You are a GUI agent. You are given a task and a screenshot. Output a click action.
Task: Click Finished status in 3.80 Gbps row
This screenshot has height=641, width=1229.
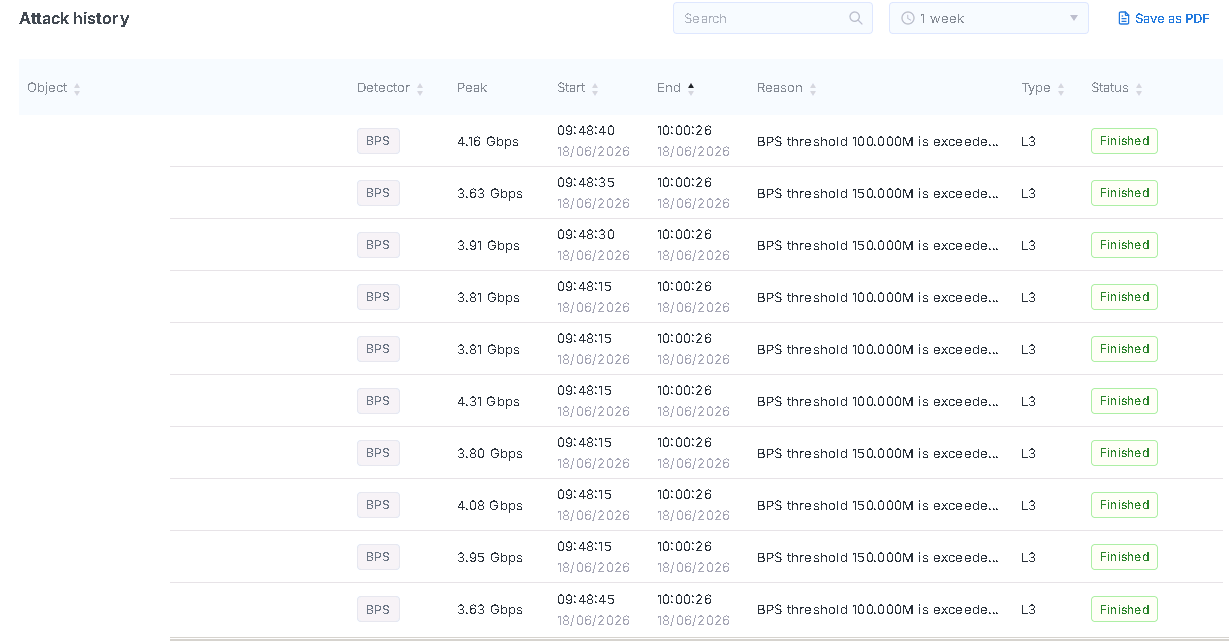point(1124,453)
